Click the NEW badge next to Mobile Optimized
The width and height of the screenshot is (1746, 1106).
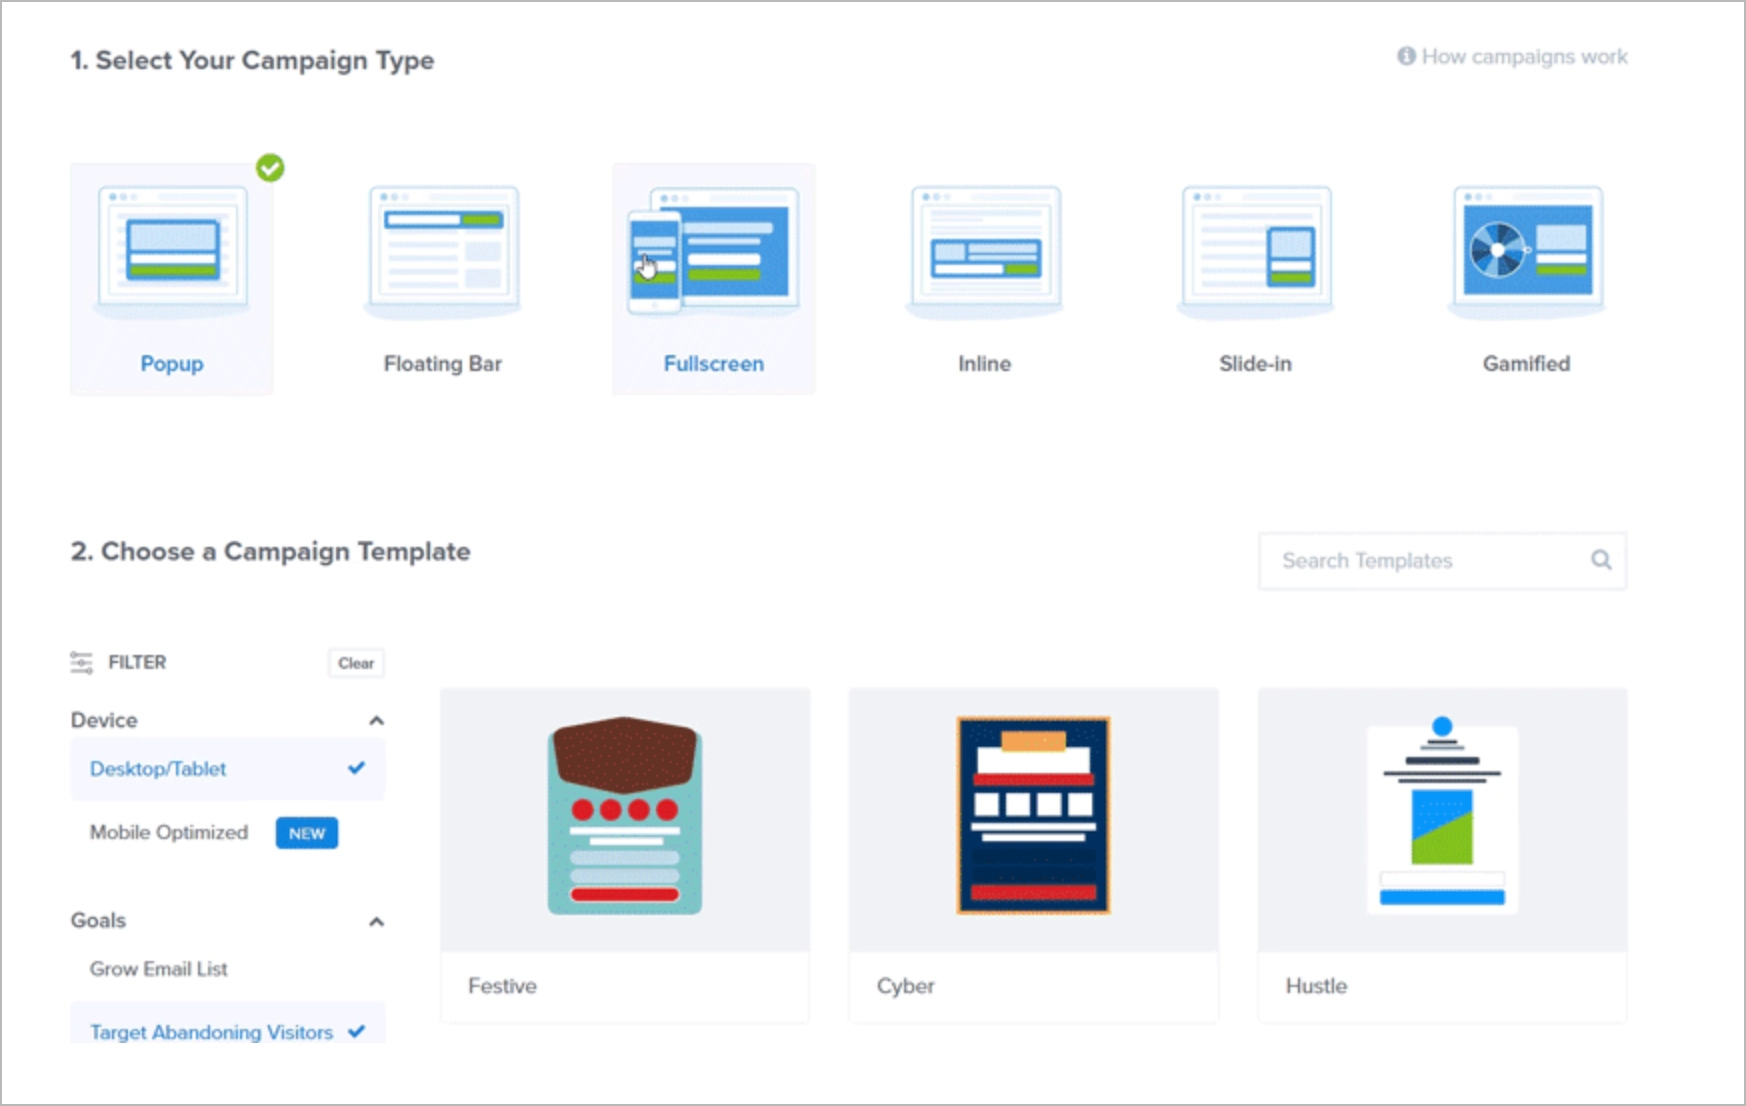point(307,832)
